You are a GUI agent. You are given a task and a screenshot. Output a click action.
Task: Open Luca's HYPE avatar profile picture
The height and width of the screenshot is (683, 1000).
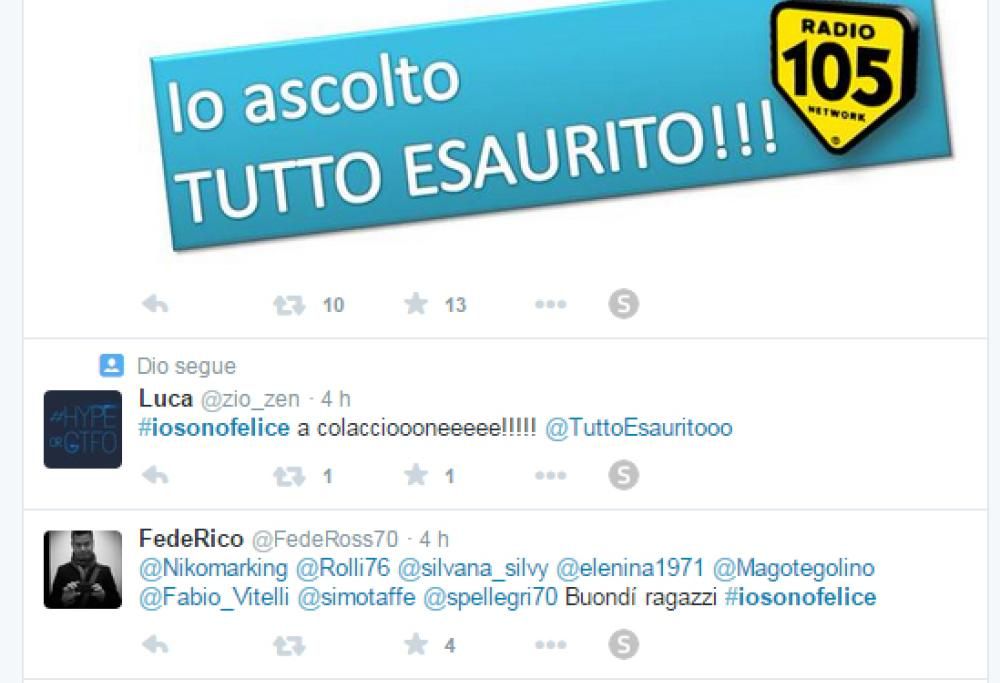point(82,429)
